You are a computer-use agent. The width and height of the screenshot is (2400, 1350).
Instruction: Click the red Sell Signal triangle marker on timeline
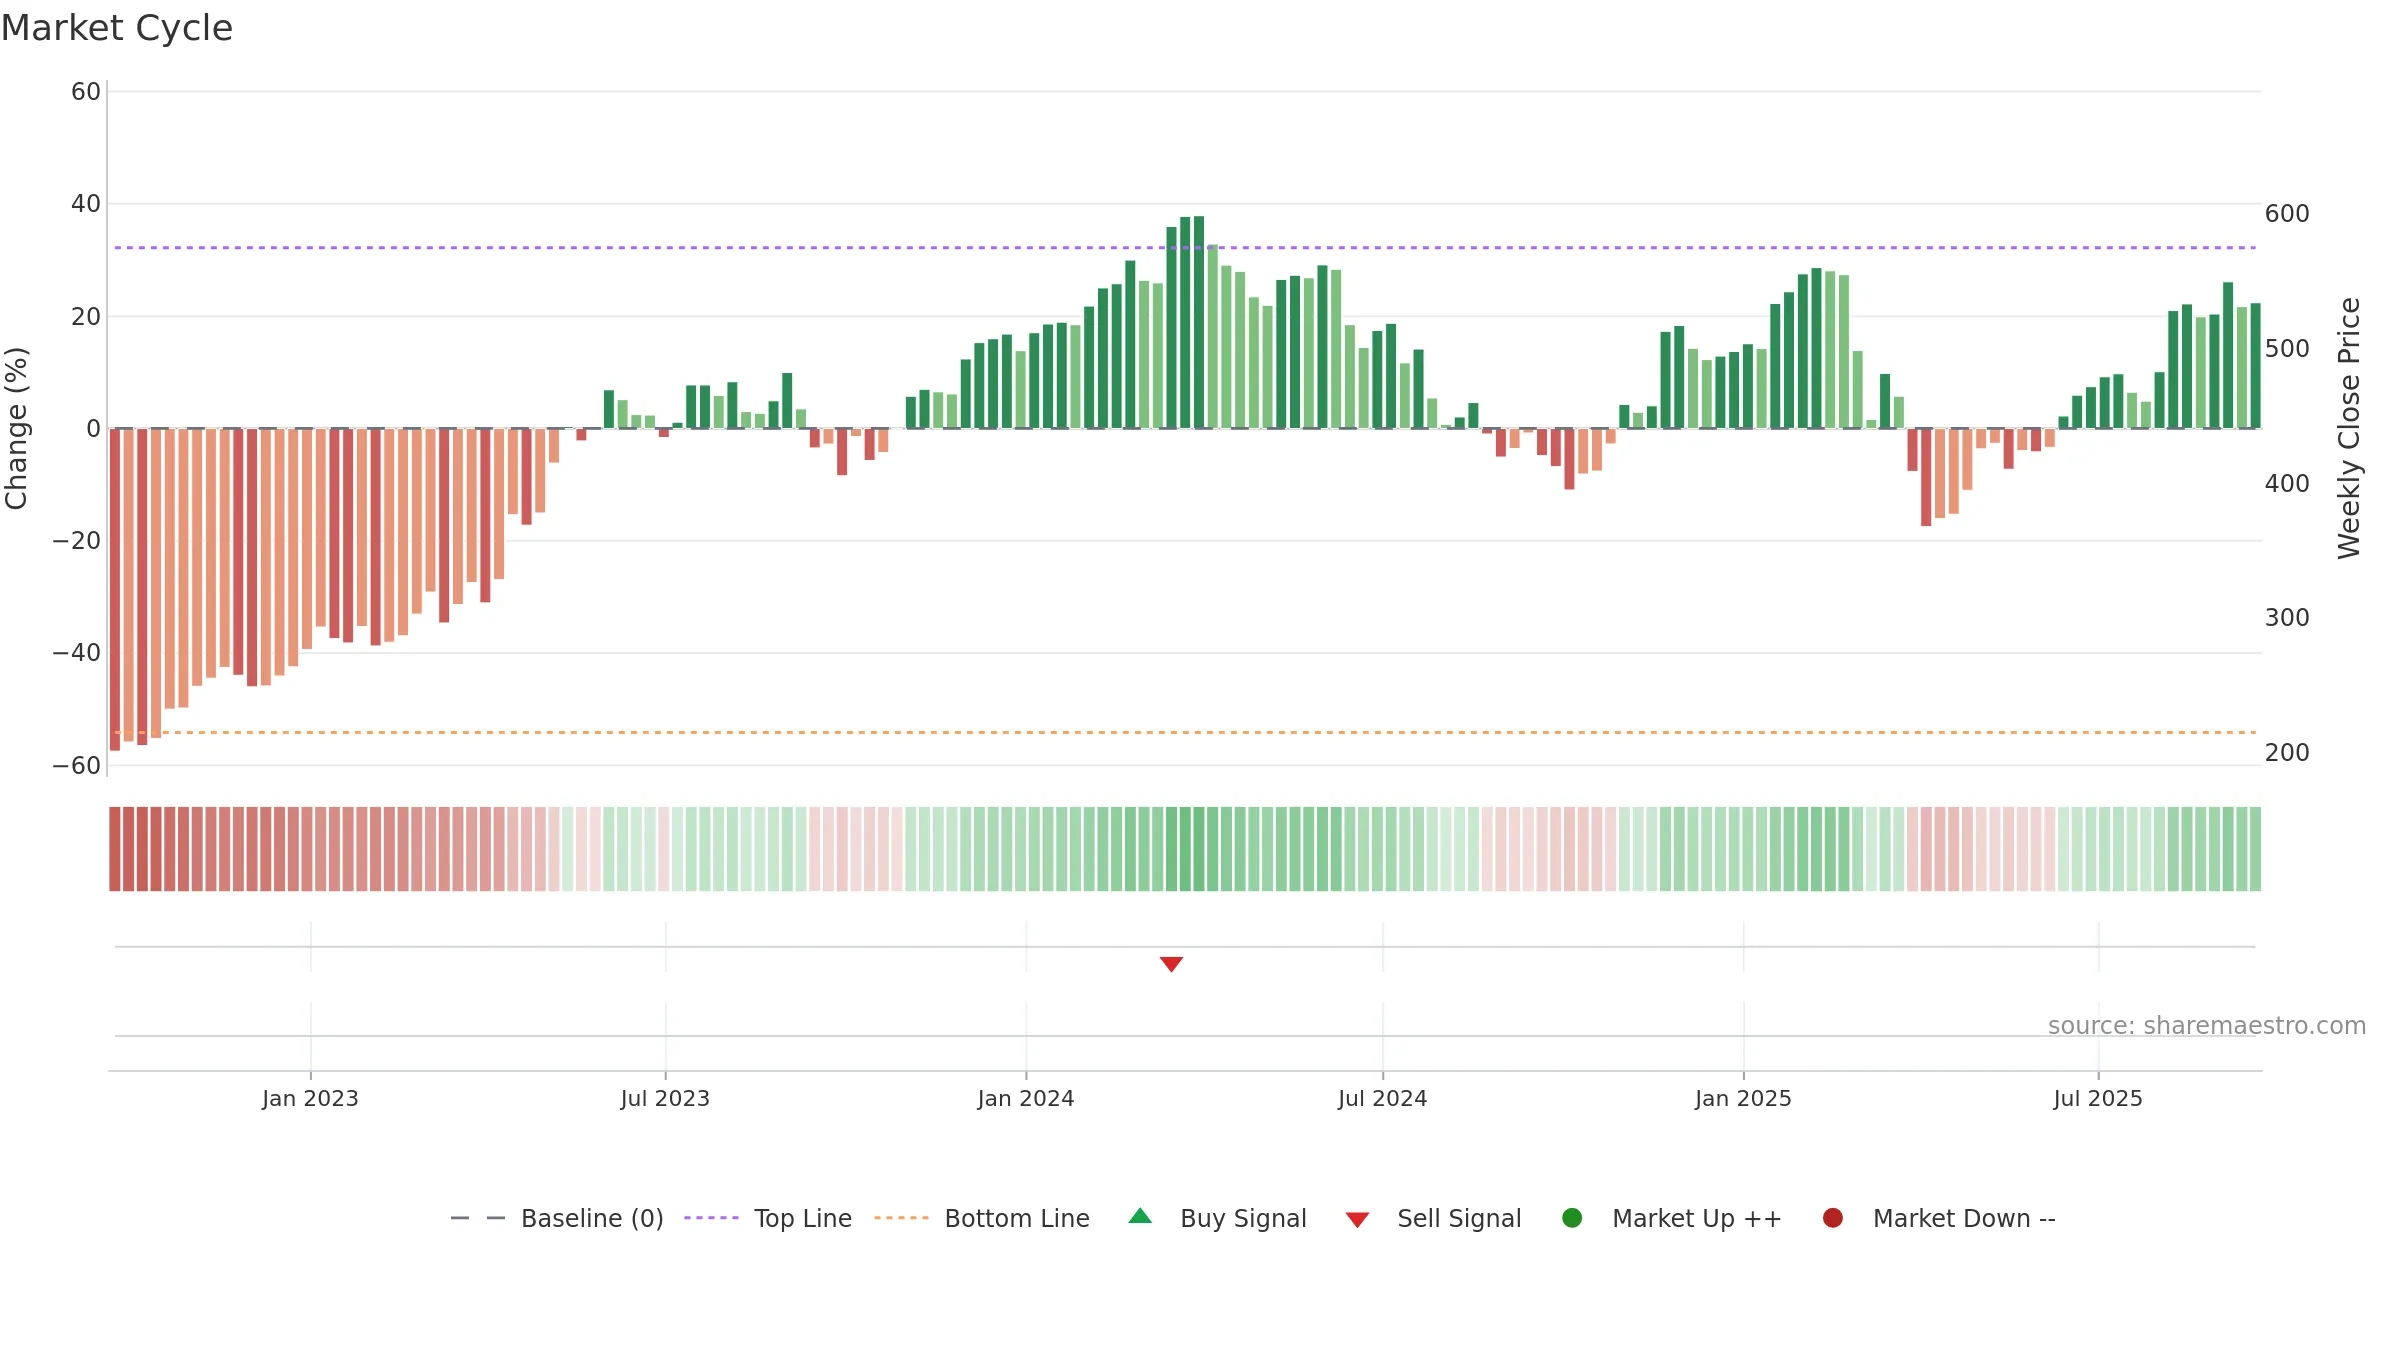click(x=1171, y=964)
